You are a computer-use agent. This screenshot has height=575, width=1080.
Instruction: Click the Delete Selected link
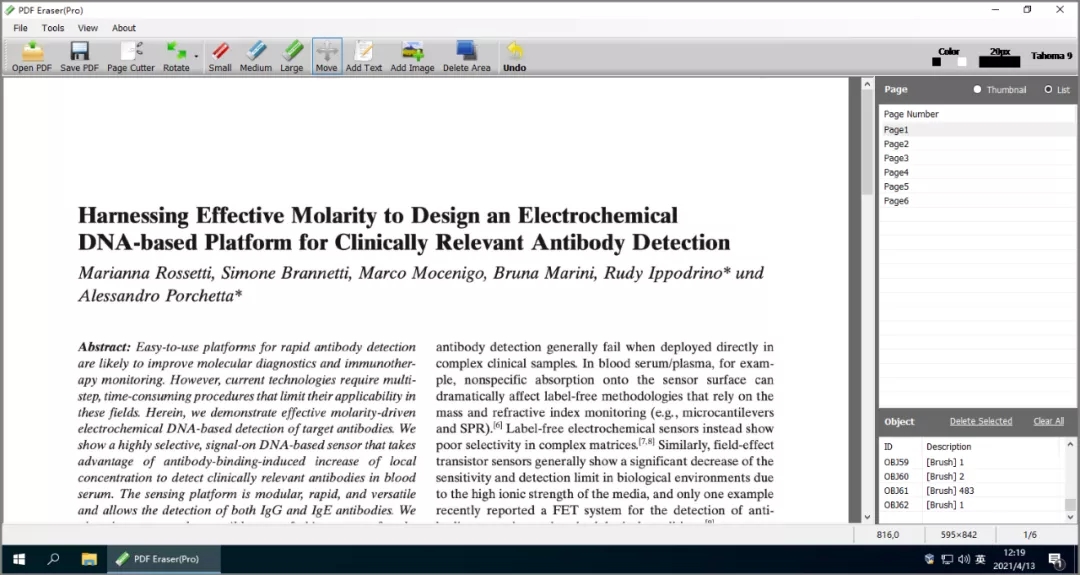(x=981, y=421)
